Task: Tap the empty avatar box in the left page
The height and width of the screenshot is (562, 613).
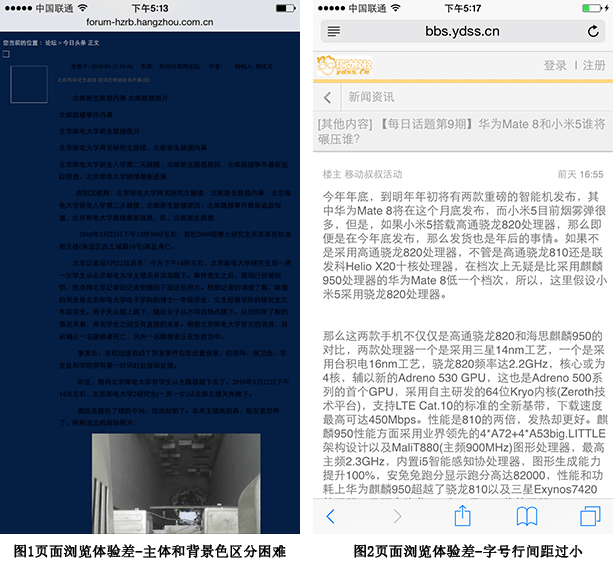Action: (x=29, y=84)
